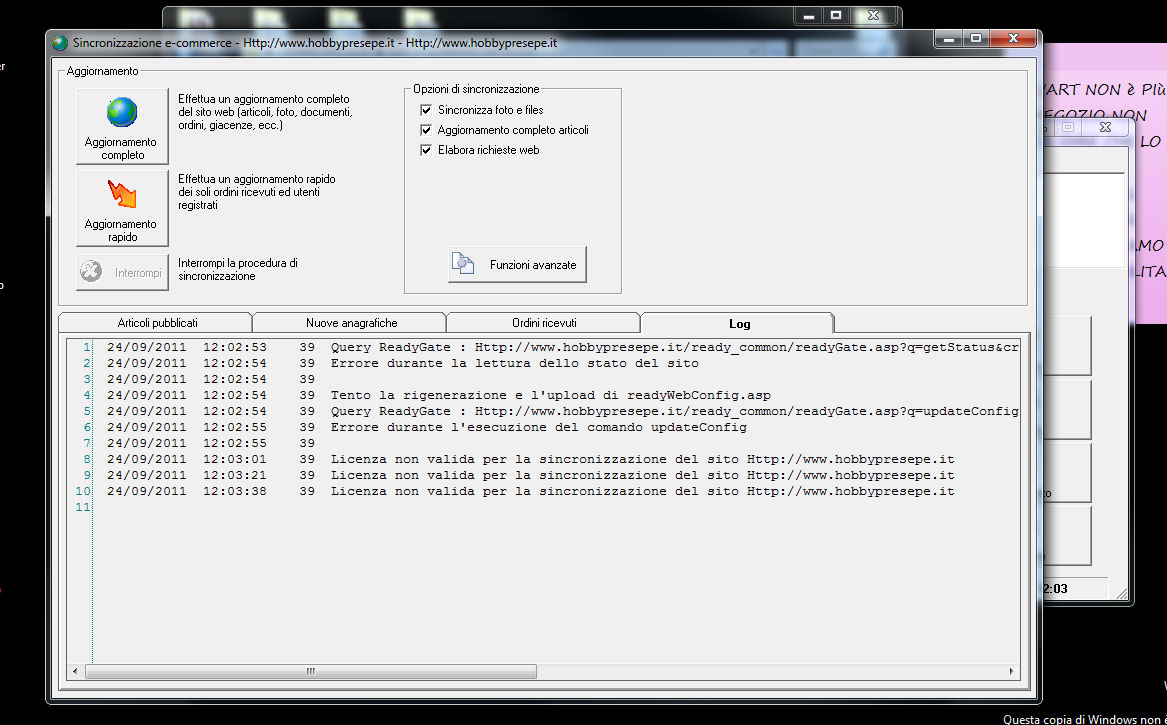Image resolution: width=1167 pixels, height=725 pixels.
Task: Click log line 1 Query ReadyGate getStatus
Action: pyautogui.click(x=674, y=347)
